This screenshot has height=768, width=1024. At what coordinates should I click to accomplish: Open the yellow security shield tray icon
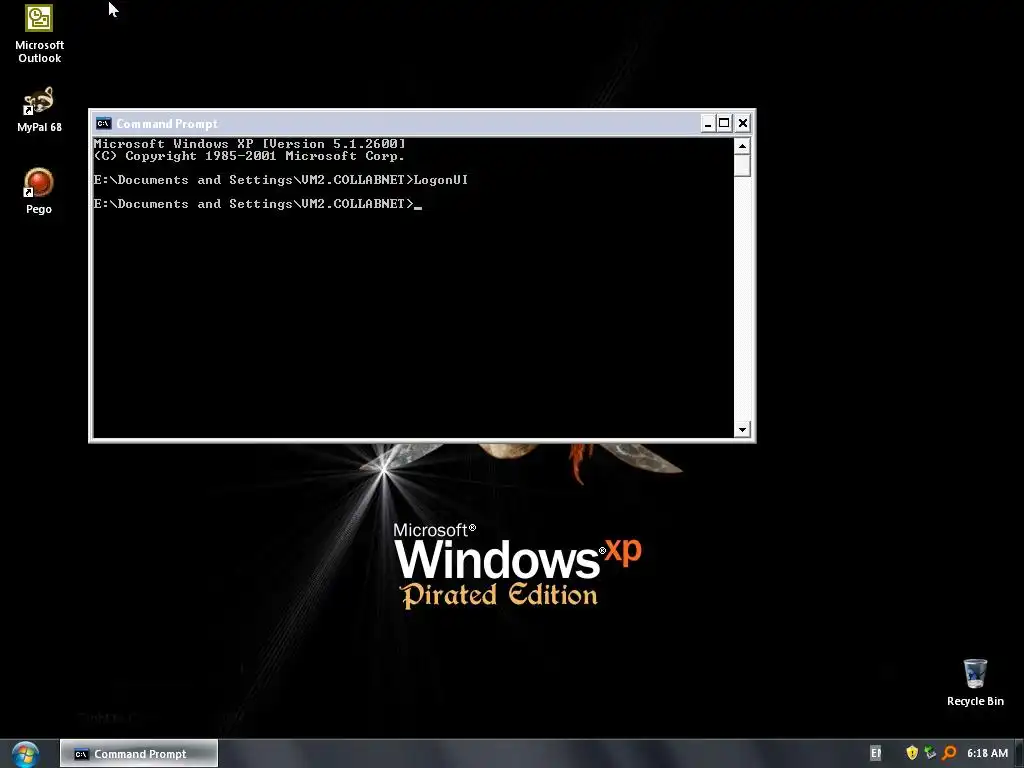[x=912, y=753]
